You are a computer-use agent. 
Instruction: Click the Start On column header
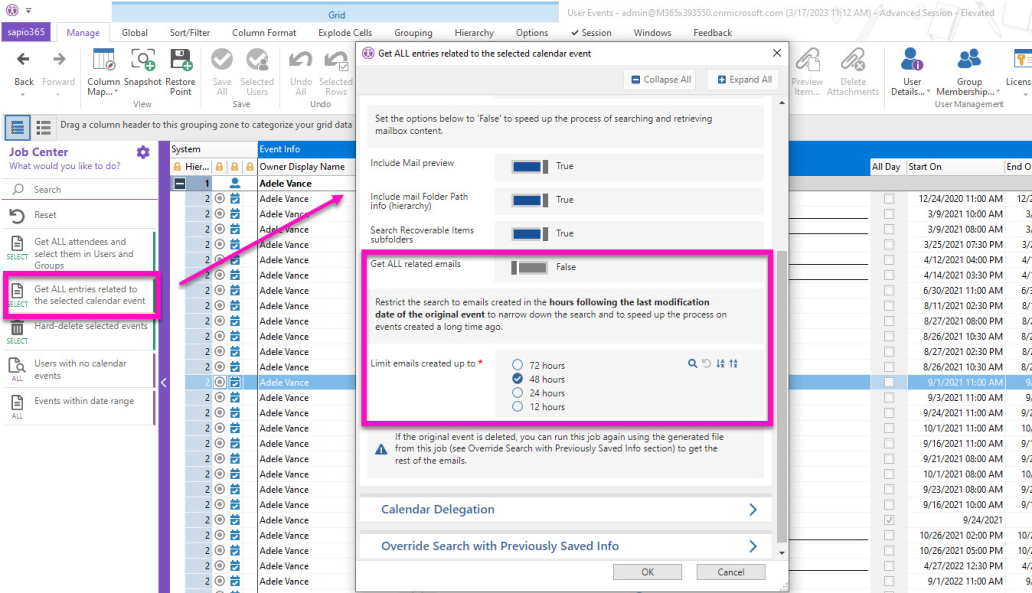click(954, 167)
